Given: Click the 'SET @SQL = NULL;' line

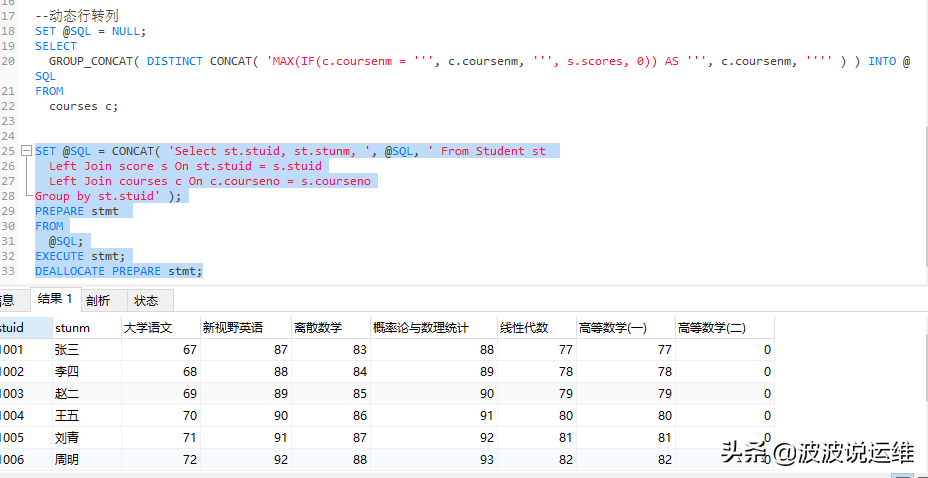Looking at the screenshot, I should (x=90, y=31).
